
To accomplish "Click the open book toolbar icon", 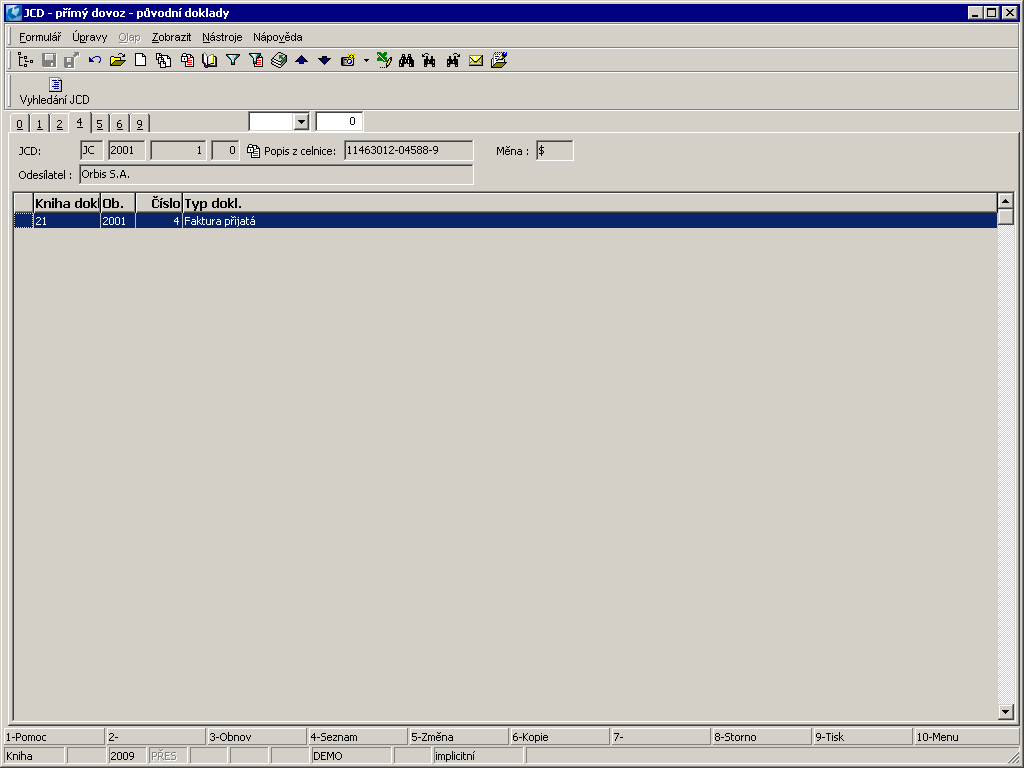I will click(x=210, y=61).
